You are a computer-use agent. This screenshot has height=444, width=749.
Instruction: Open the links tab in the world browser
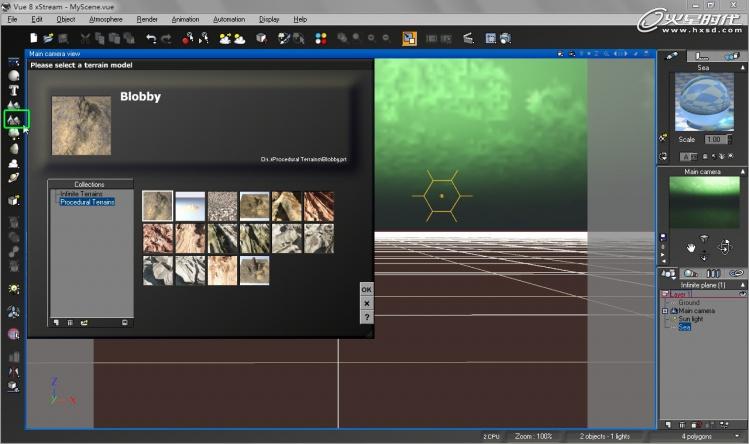(x=736, y=273)
